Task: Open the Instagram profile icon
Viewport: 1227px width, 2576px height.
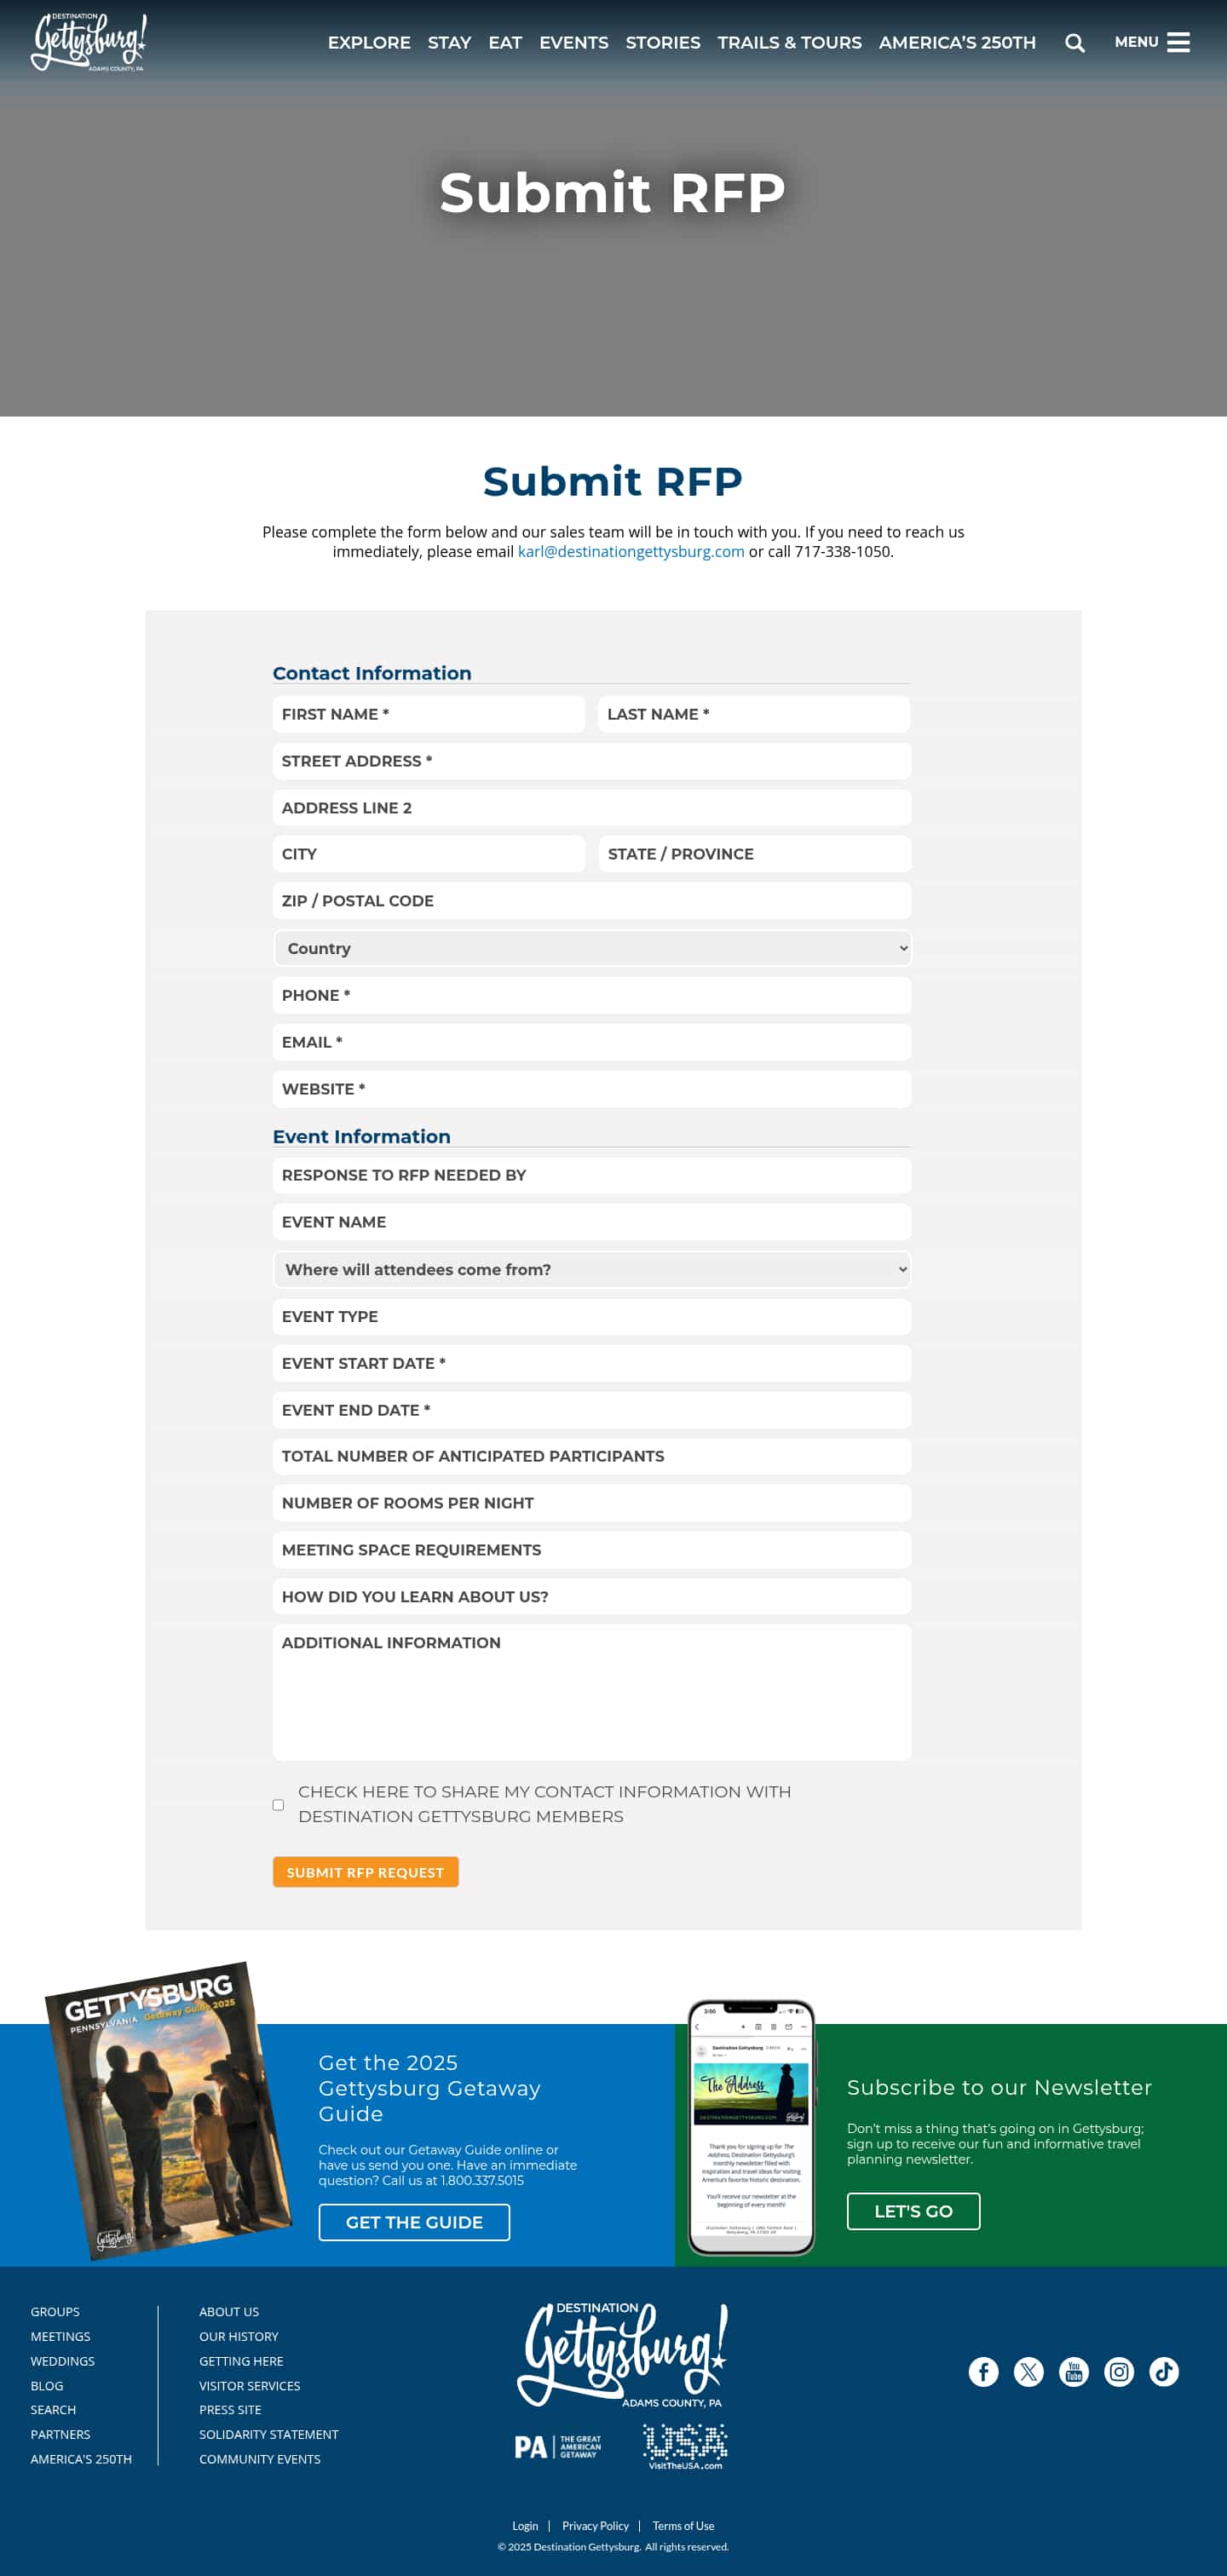Action: pos(1118,2371)
